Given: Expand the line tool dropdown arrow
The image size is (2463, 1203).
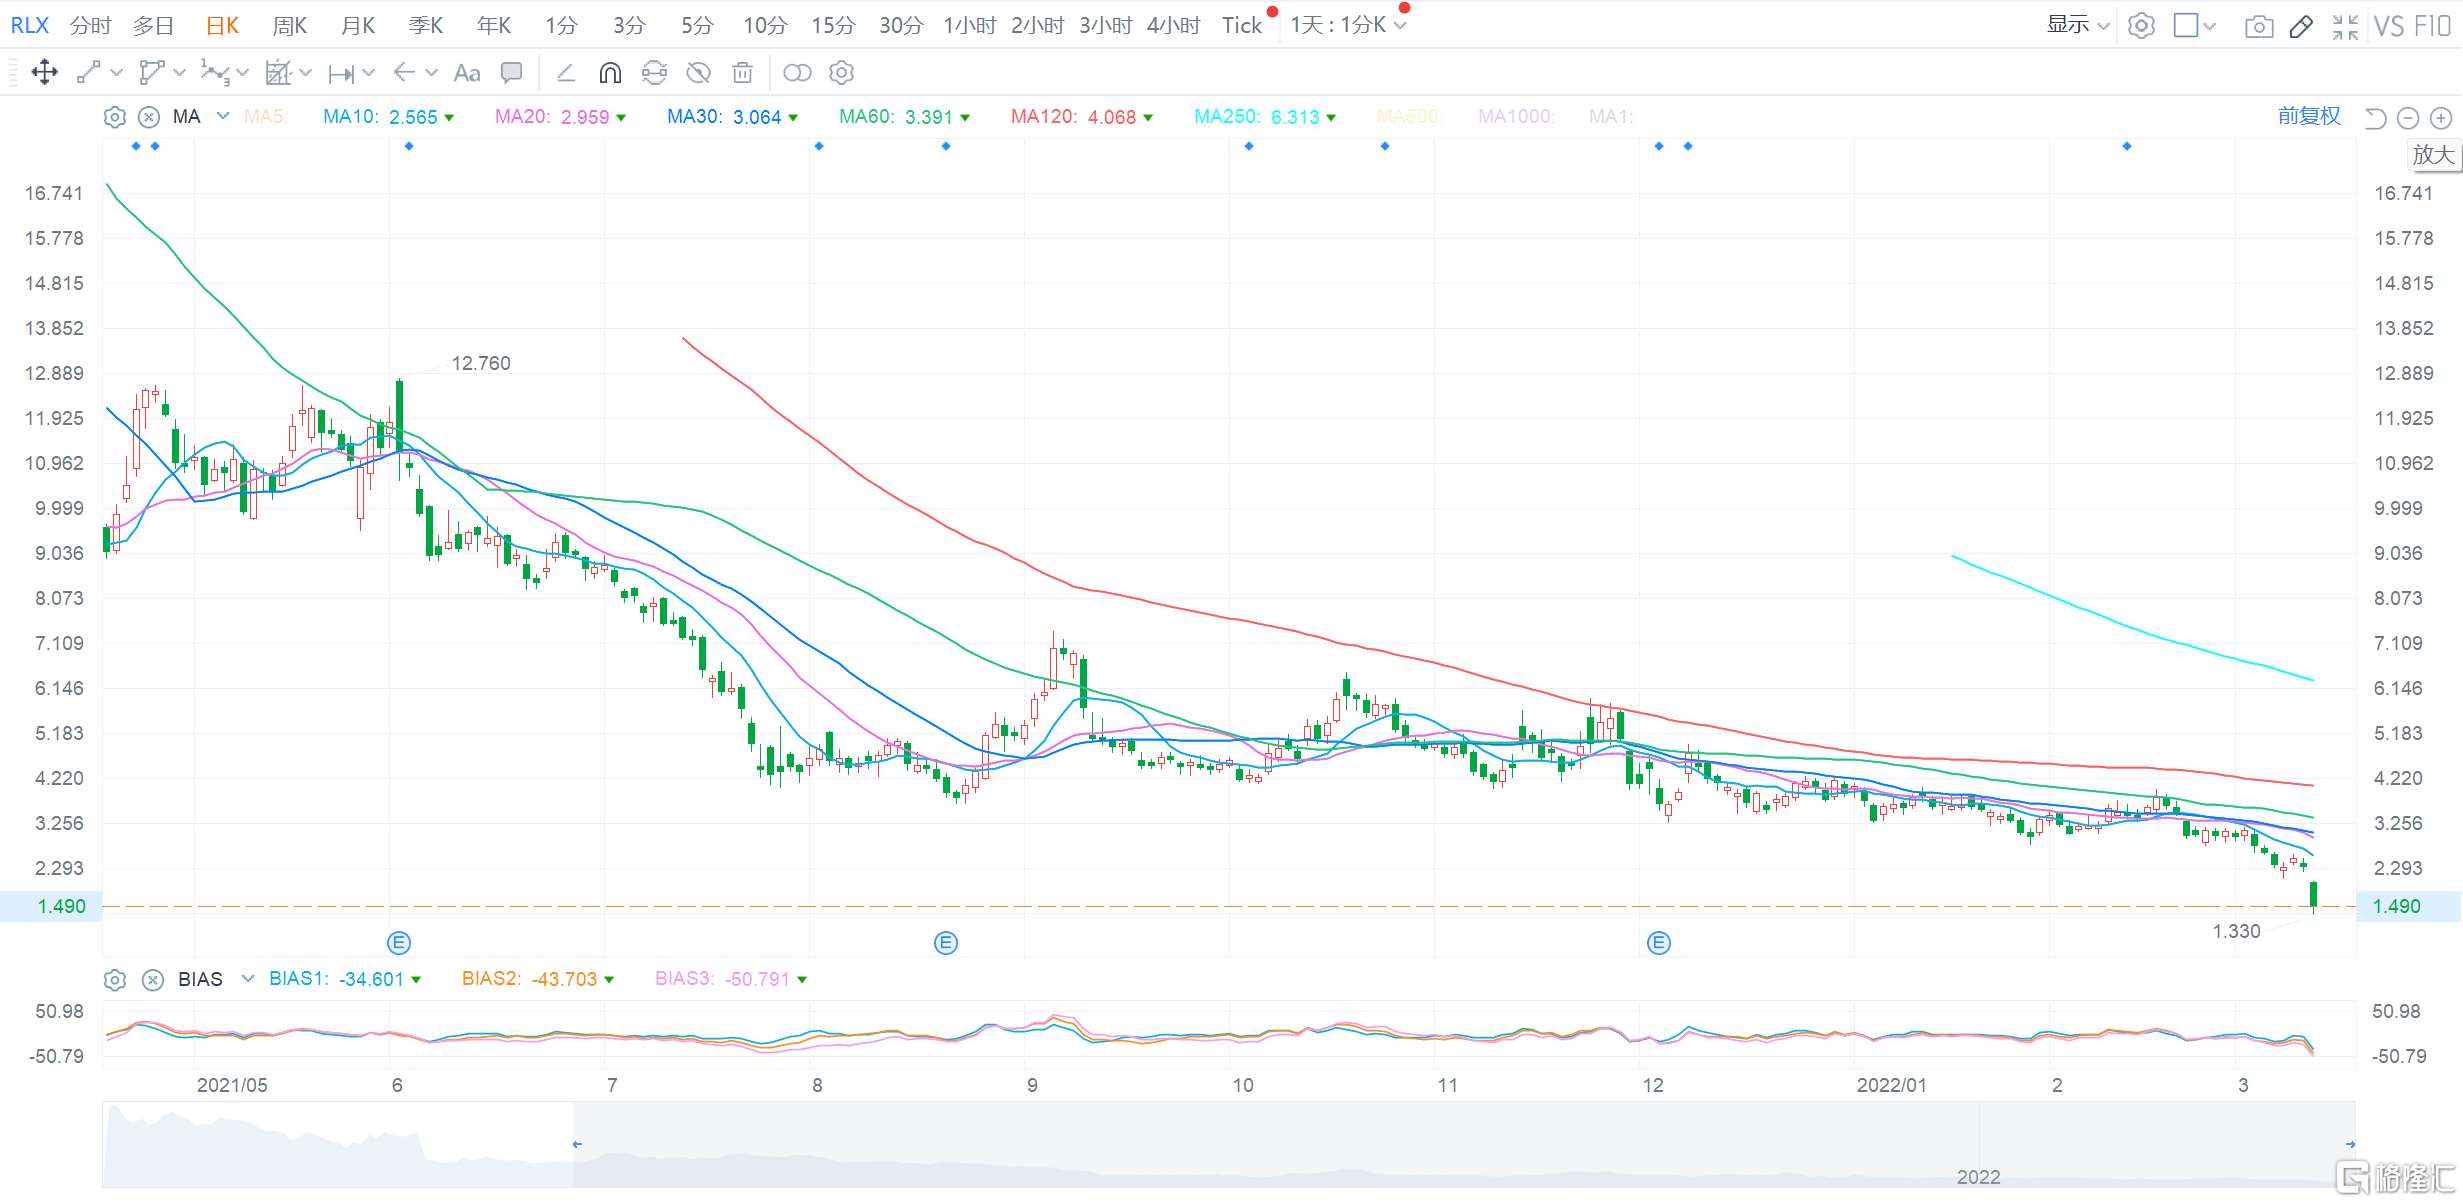Looking at the screenshot, I should tap(117, 72).
